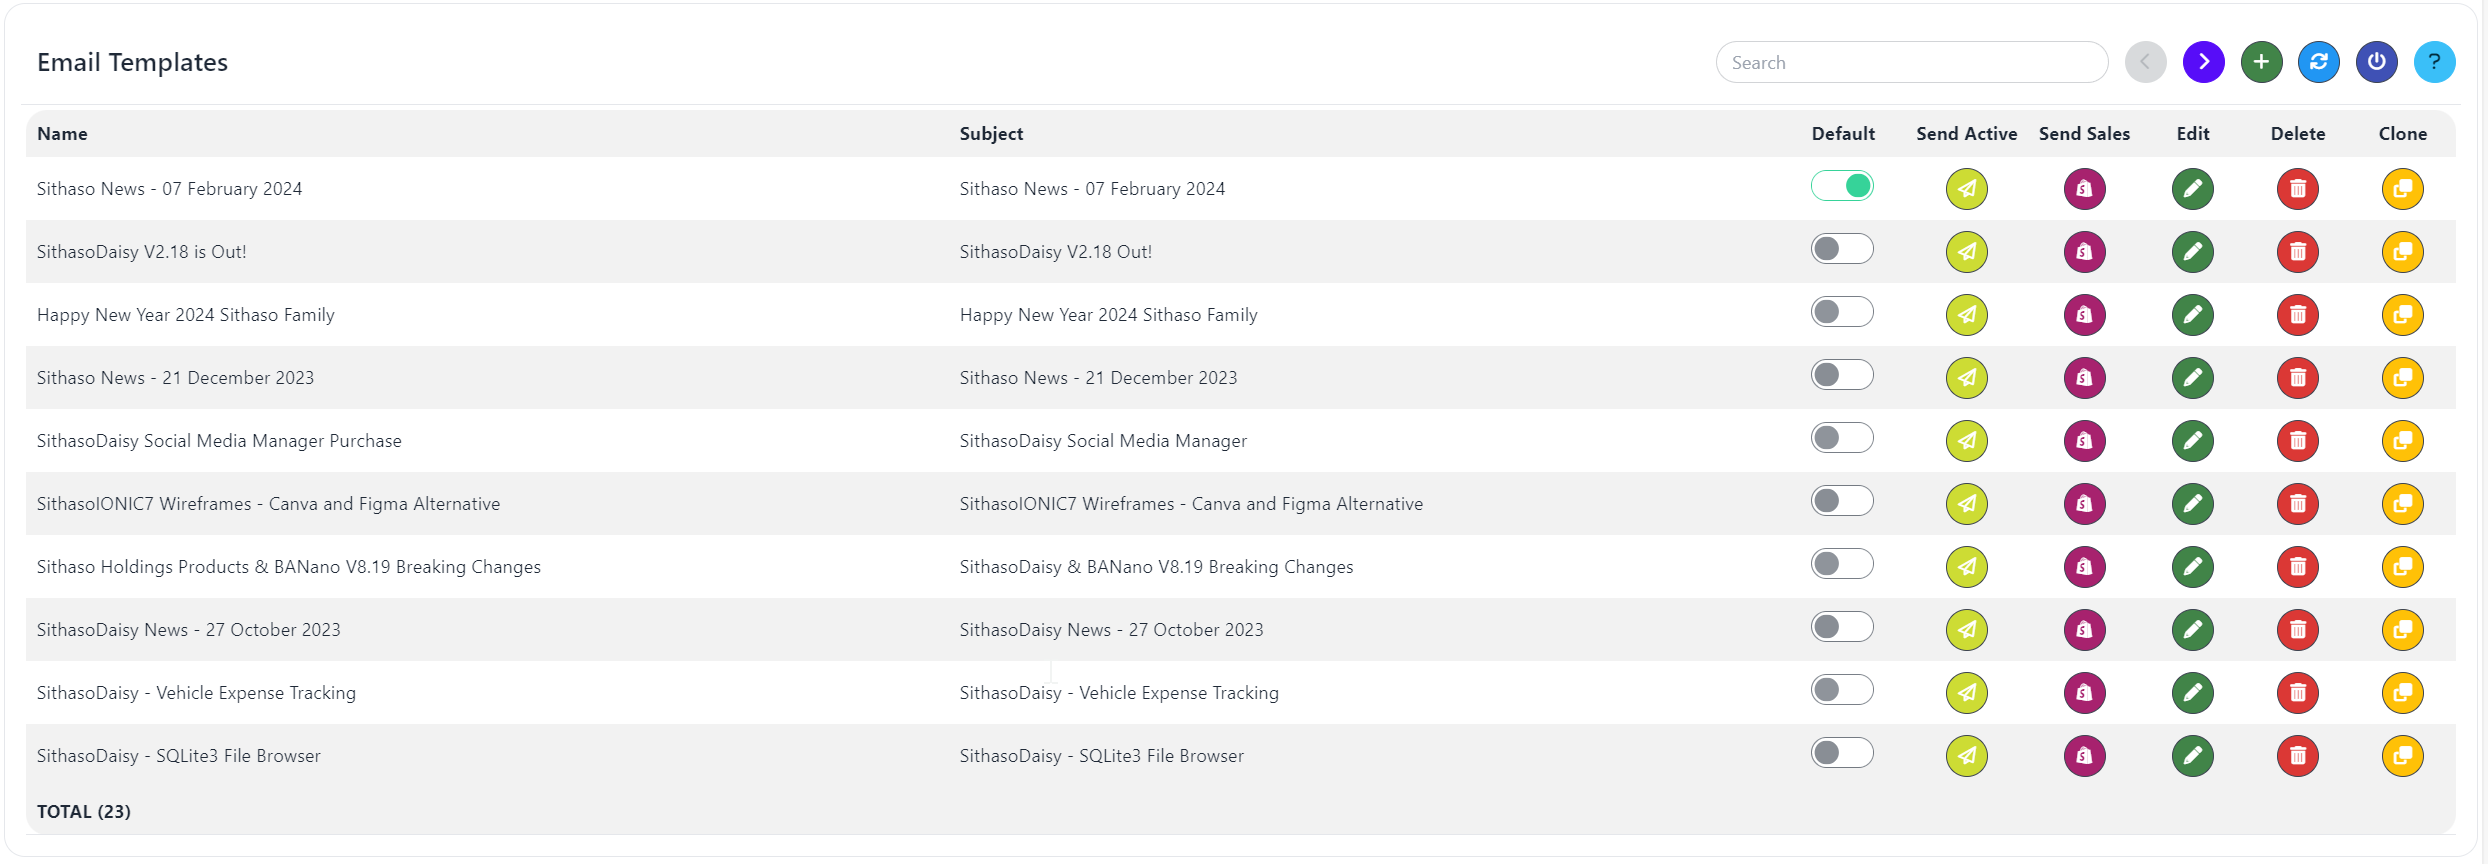Open help via question mark icon
The image size is (2488, 864).
(x=2434, y=62)
